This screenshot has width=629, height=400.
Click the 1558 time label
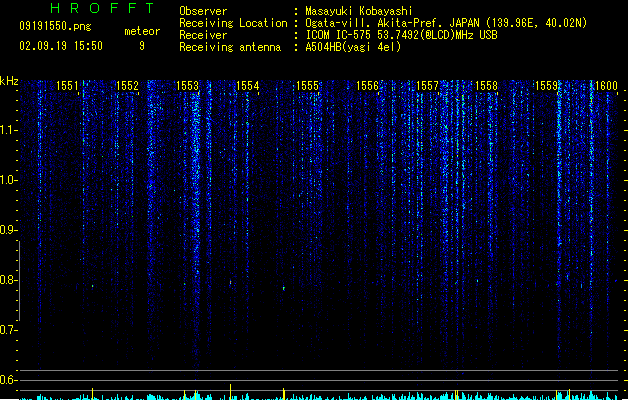[486, 86]
